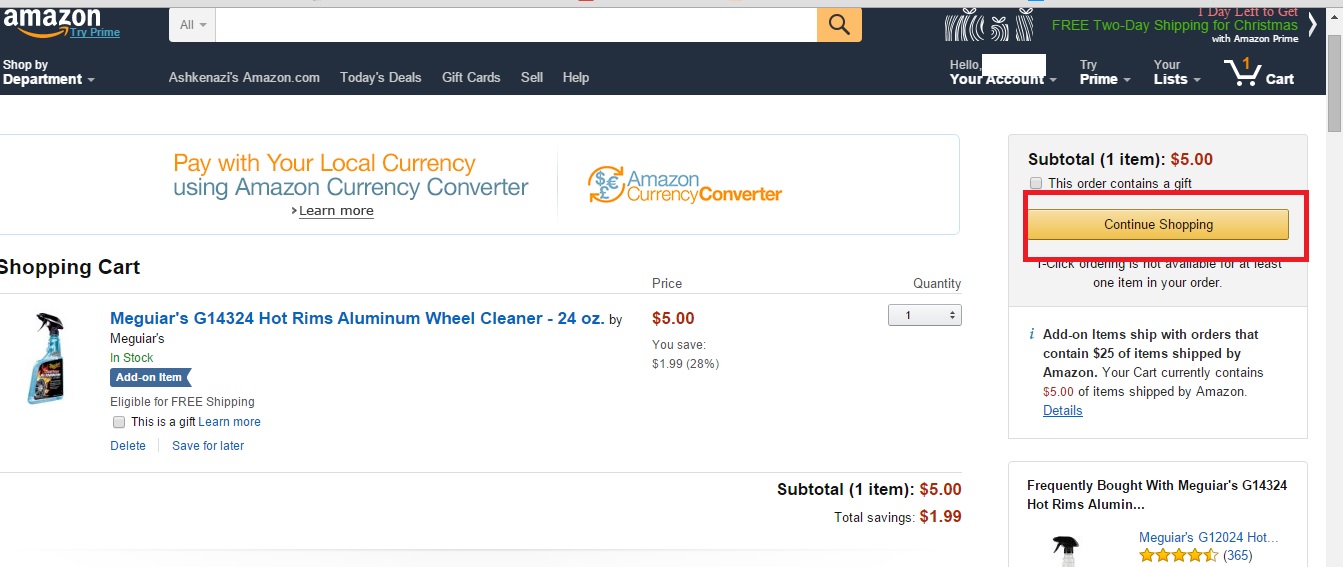Click the search magnifier icon
Screen dimensions: 1343x567
[839, 24]
